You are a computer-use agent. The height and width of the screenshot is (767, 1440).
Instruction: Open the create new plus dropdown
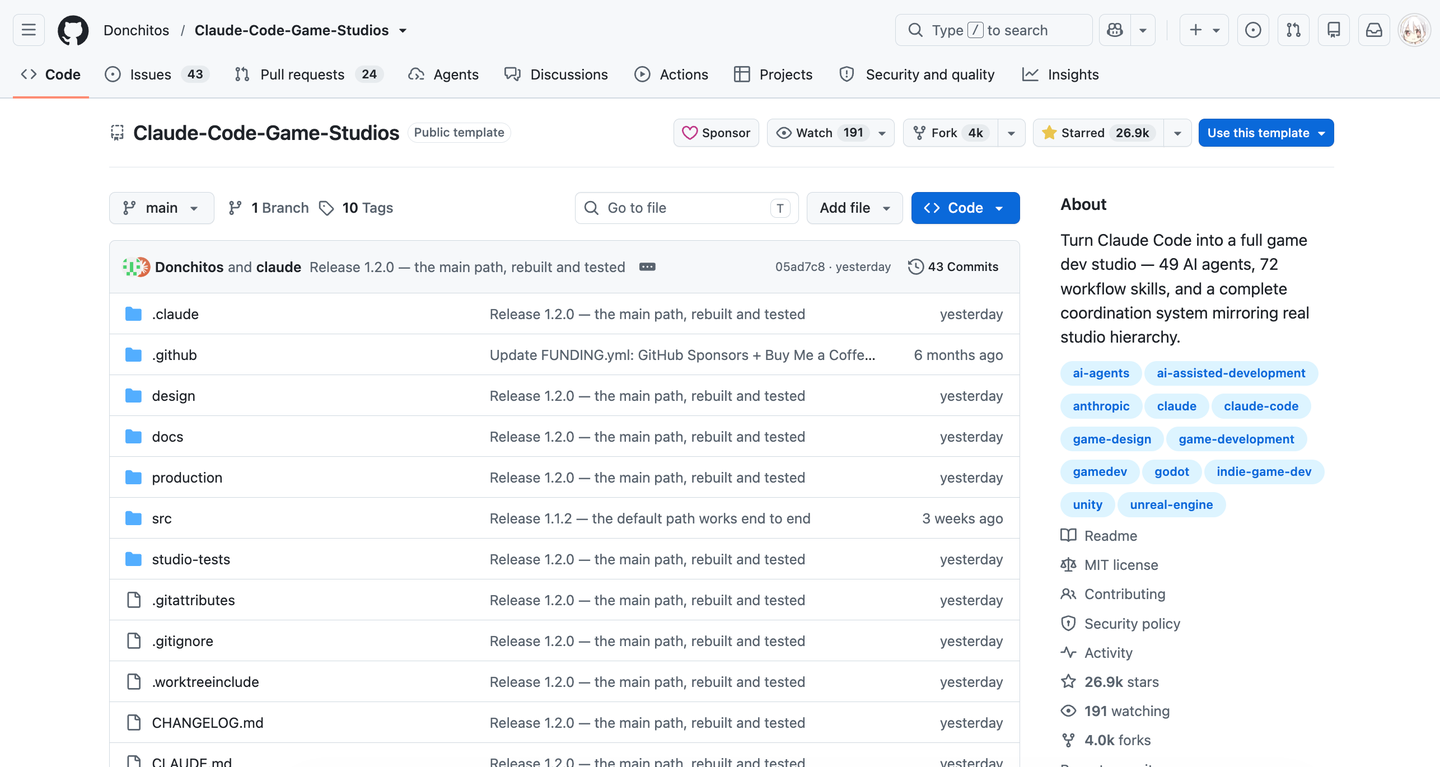click(1204, 30)
